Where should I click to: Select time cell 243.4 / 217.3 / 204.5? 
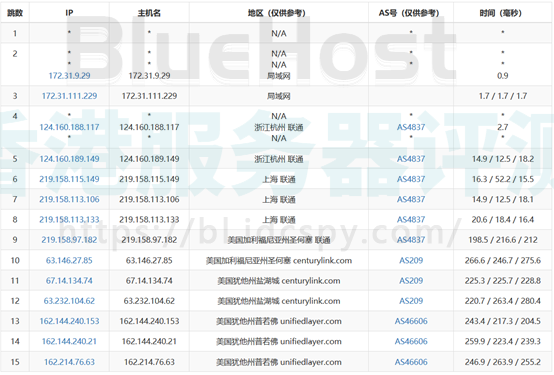click(x=503, y=321)
